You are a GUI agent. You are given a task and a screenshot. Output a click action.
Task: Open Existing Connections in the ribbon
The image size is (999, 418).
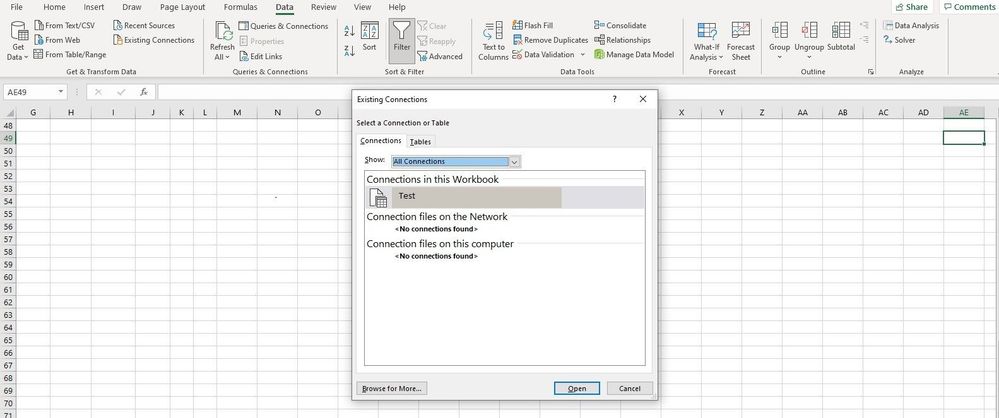154,40
